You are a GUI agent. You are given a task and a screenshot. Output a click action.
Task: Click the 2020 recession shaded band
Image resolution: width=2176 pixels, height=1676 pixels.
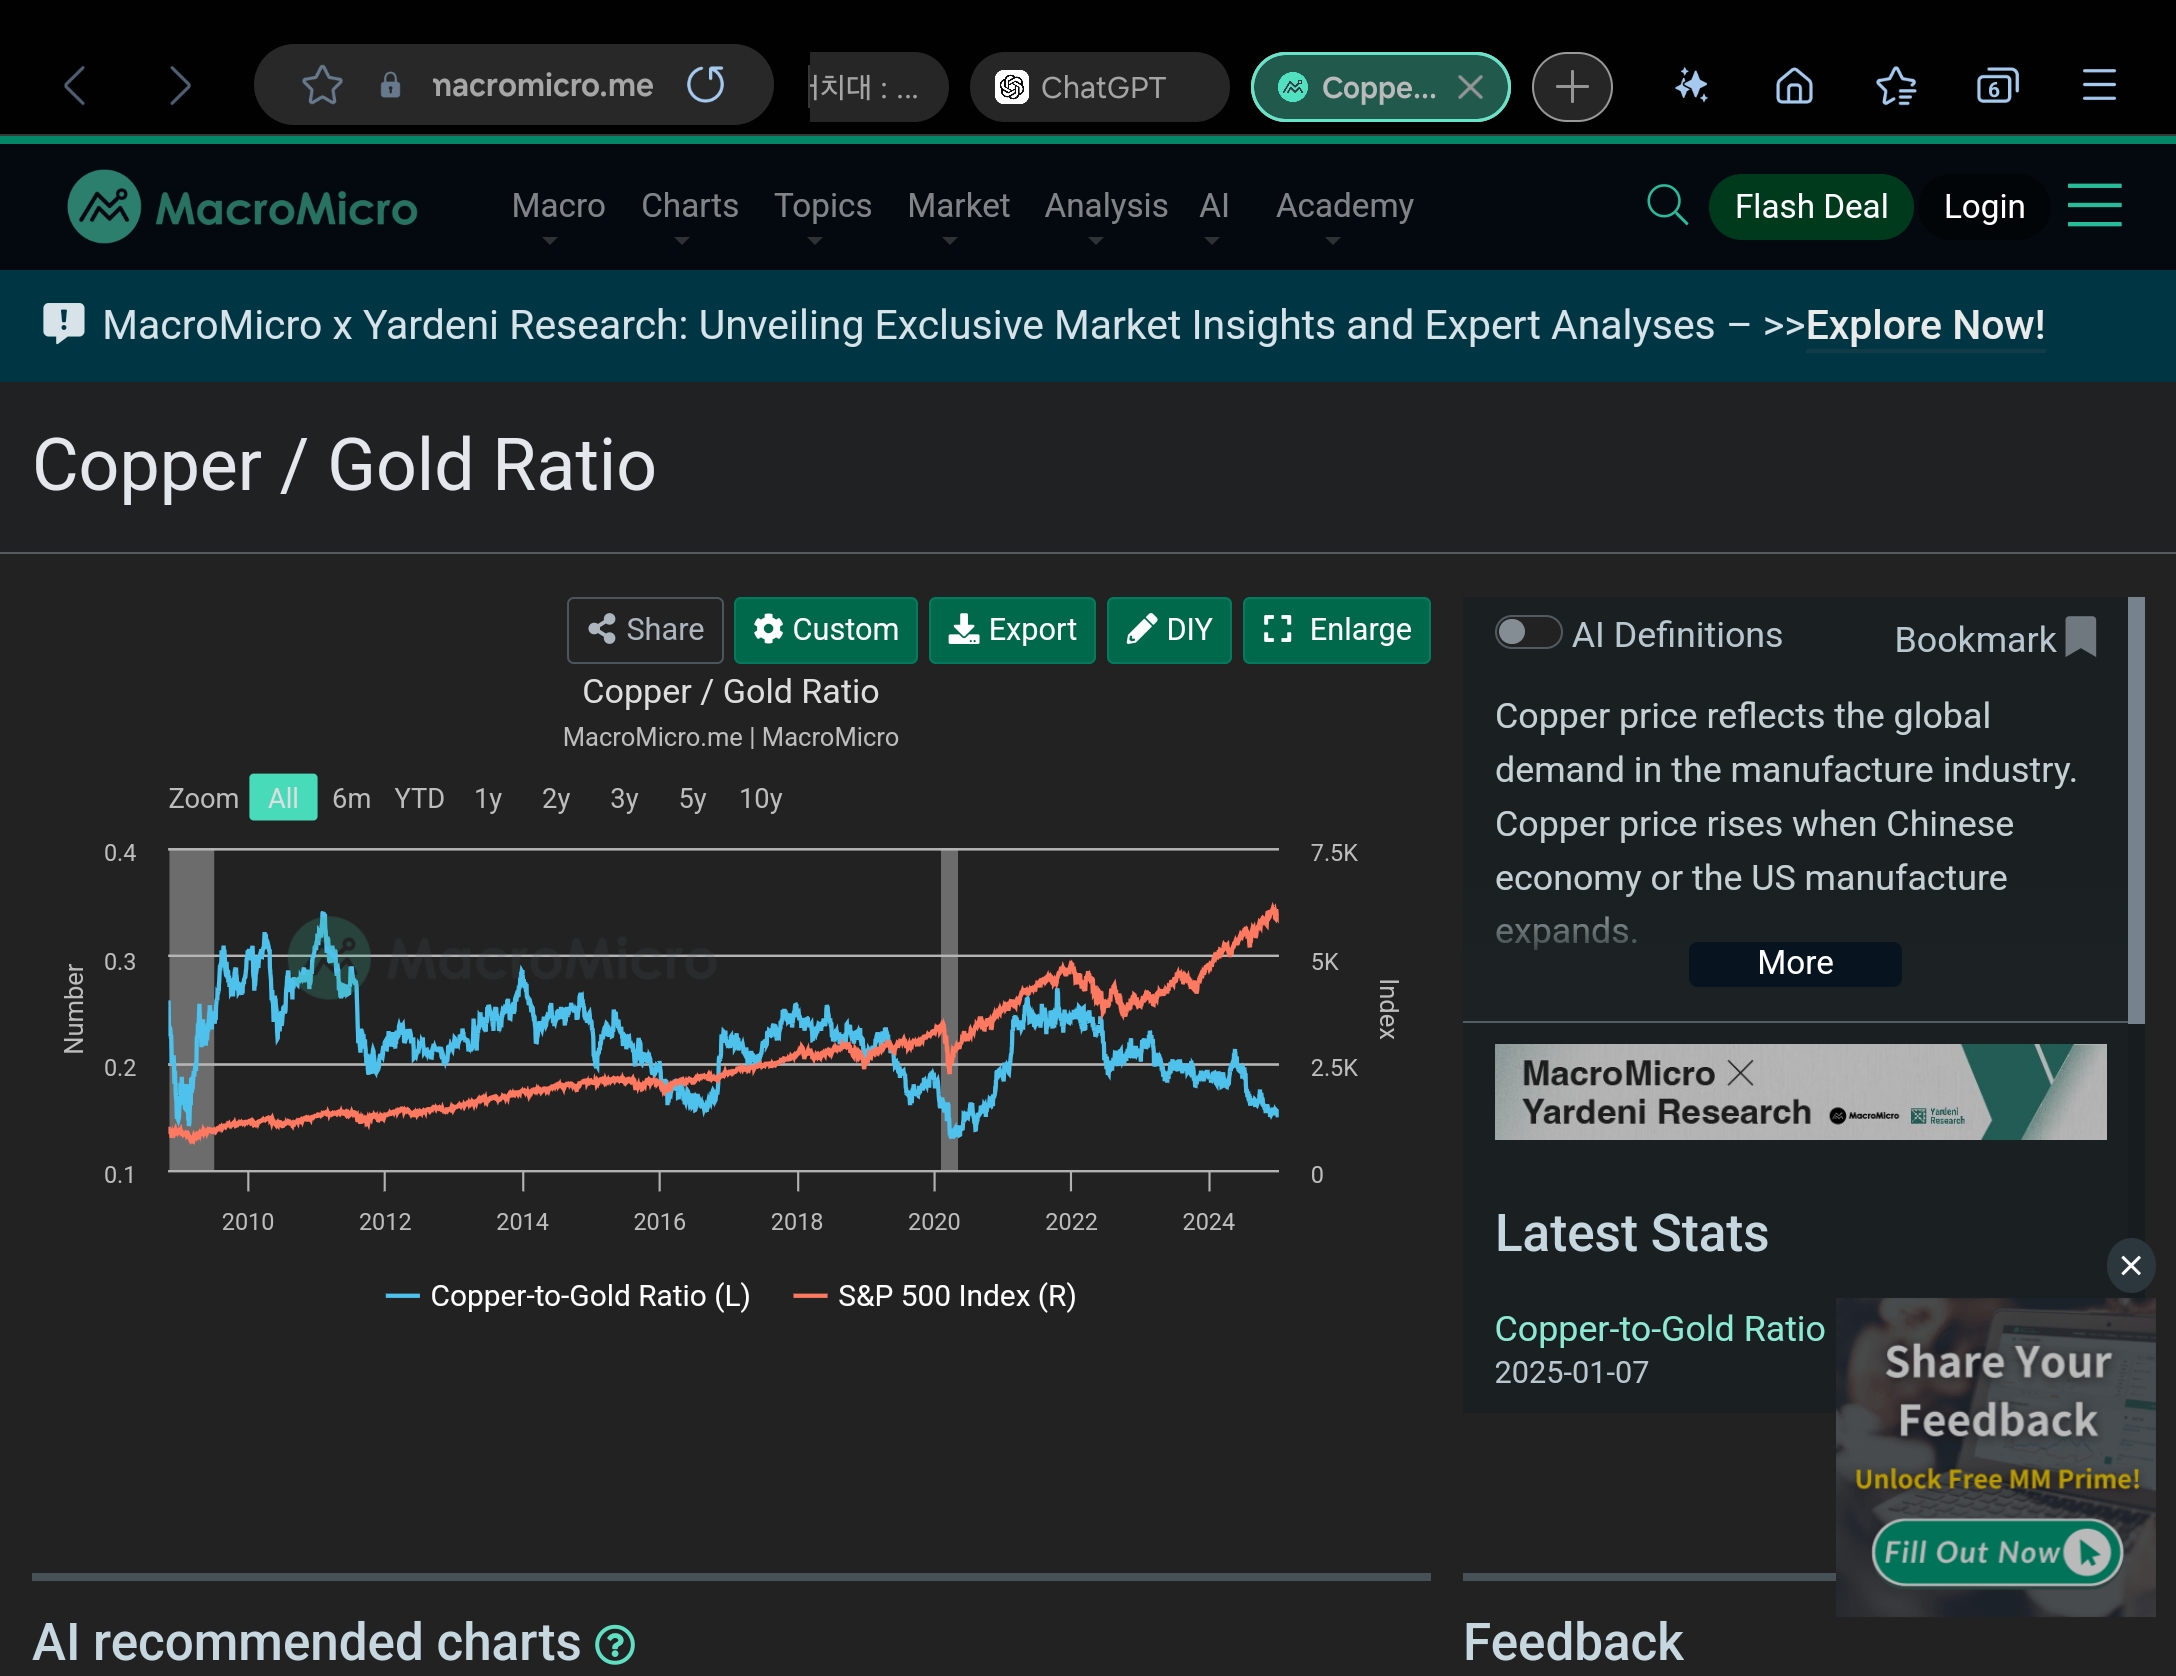949,1010
